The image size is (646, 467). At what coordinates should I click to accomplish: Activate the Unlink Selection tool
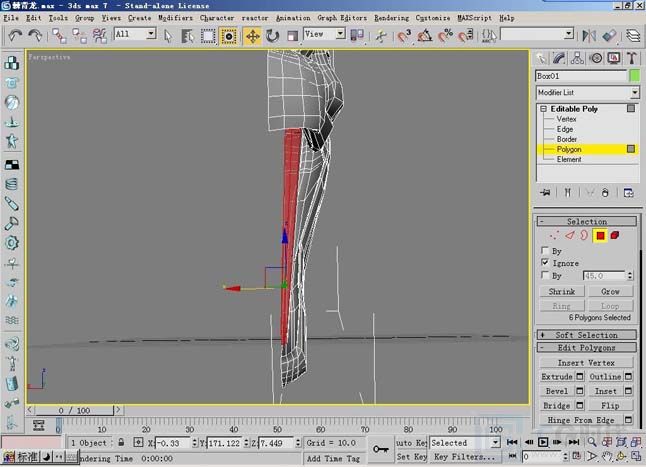coord(80,36)
